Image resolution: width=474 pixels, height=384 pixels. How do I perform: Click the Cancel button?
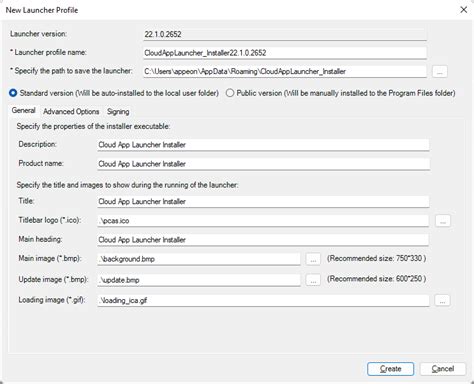click(443, 369)
